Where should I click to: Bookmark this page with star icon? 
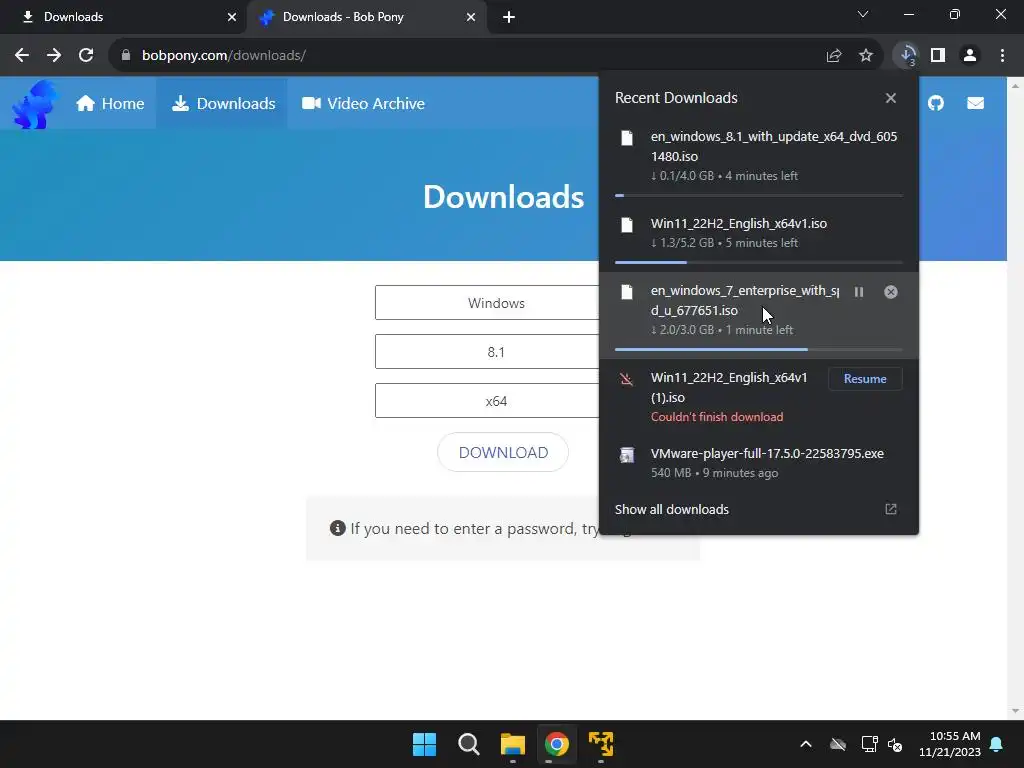point(865,56)
